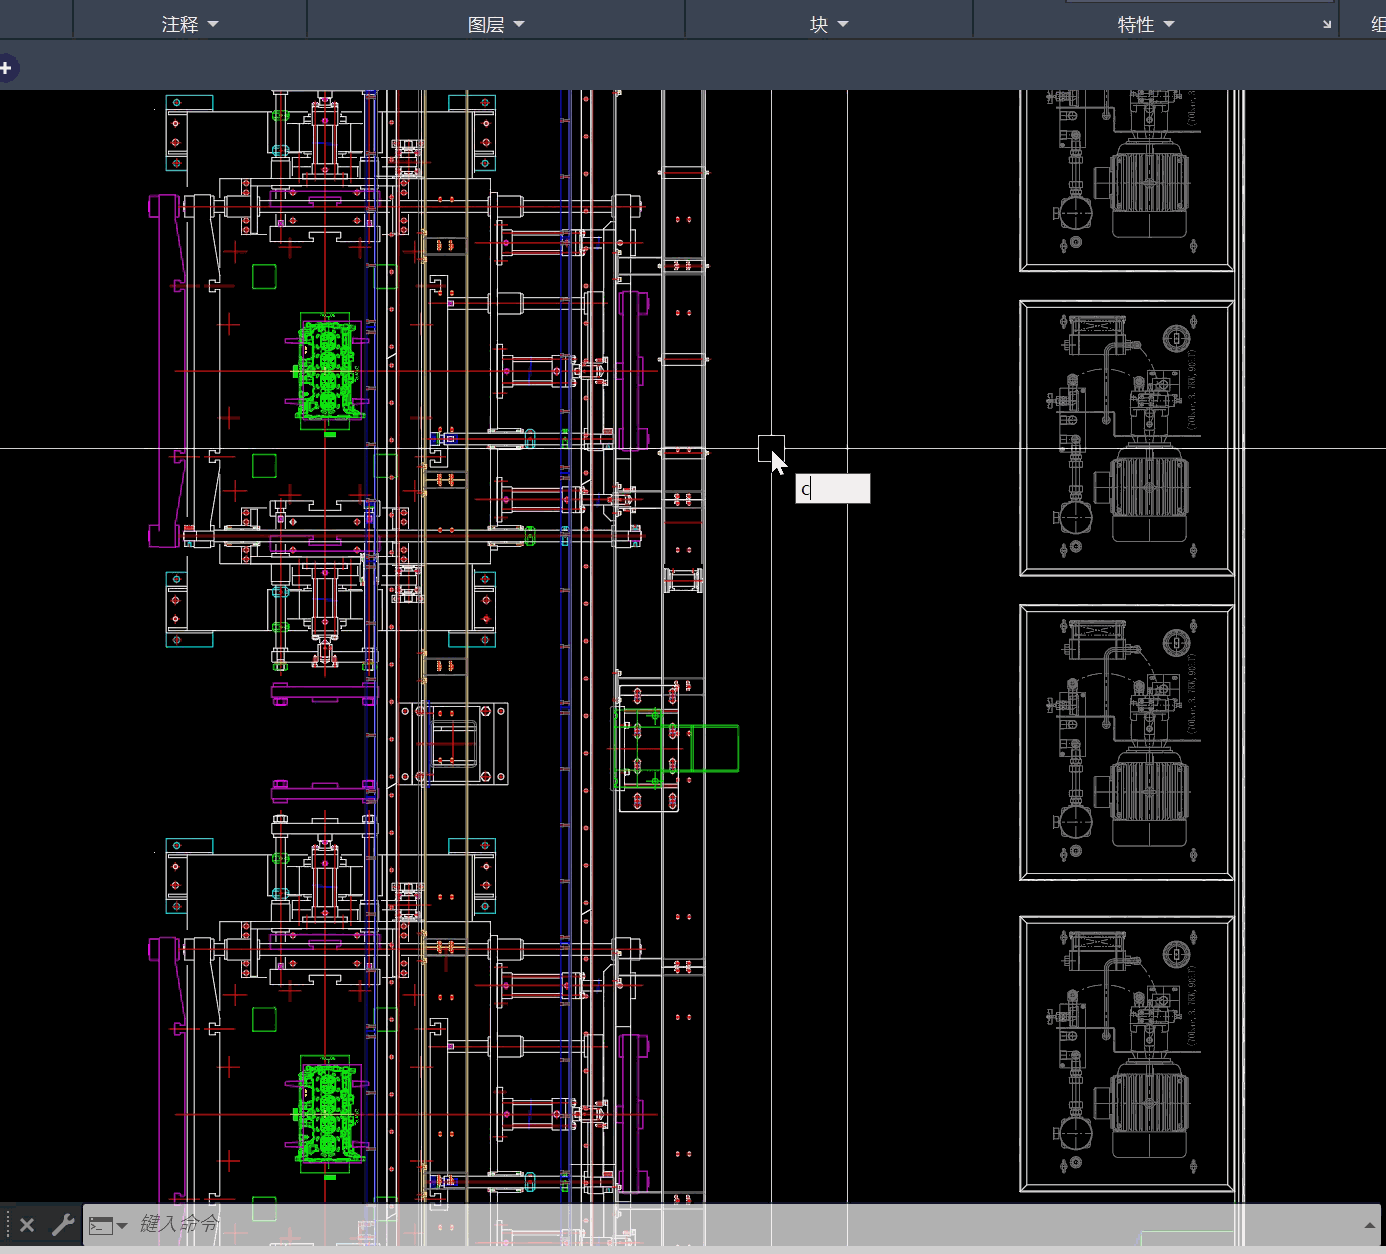Grab the command line's dotted grip handle

coord(8,1225)
